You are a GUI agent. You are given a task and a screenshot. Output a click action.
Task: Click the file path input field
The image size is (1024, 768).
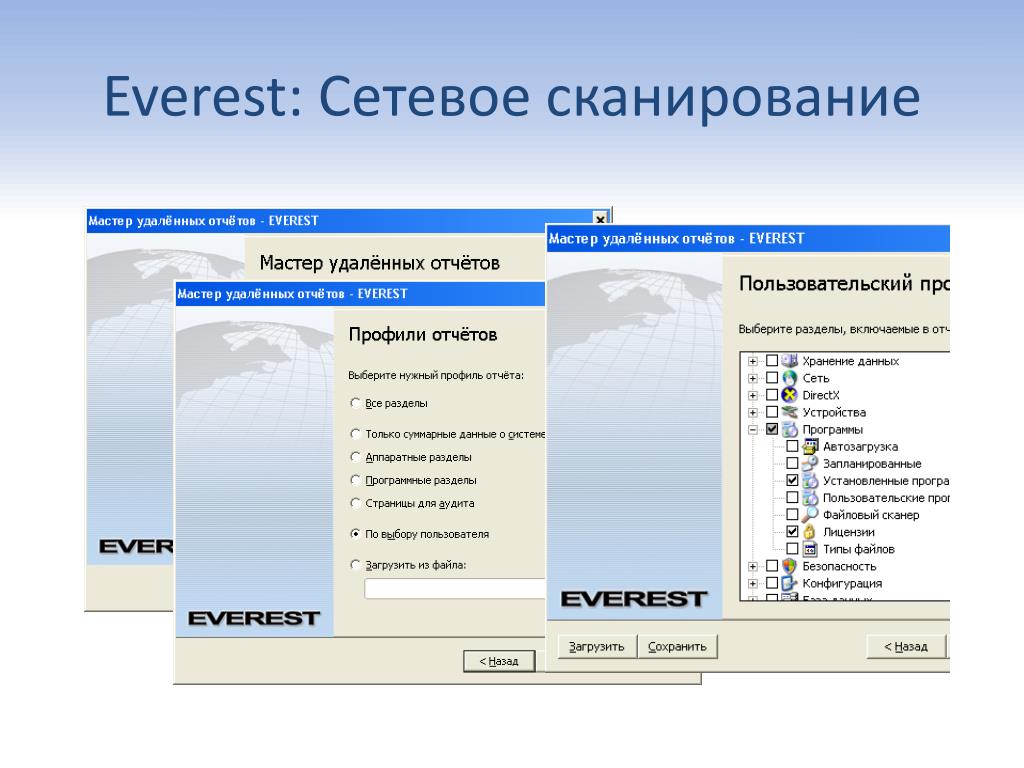click(x=455, y=588)
